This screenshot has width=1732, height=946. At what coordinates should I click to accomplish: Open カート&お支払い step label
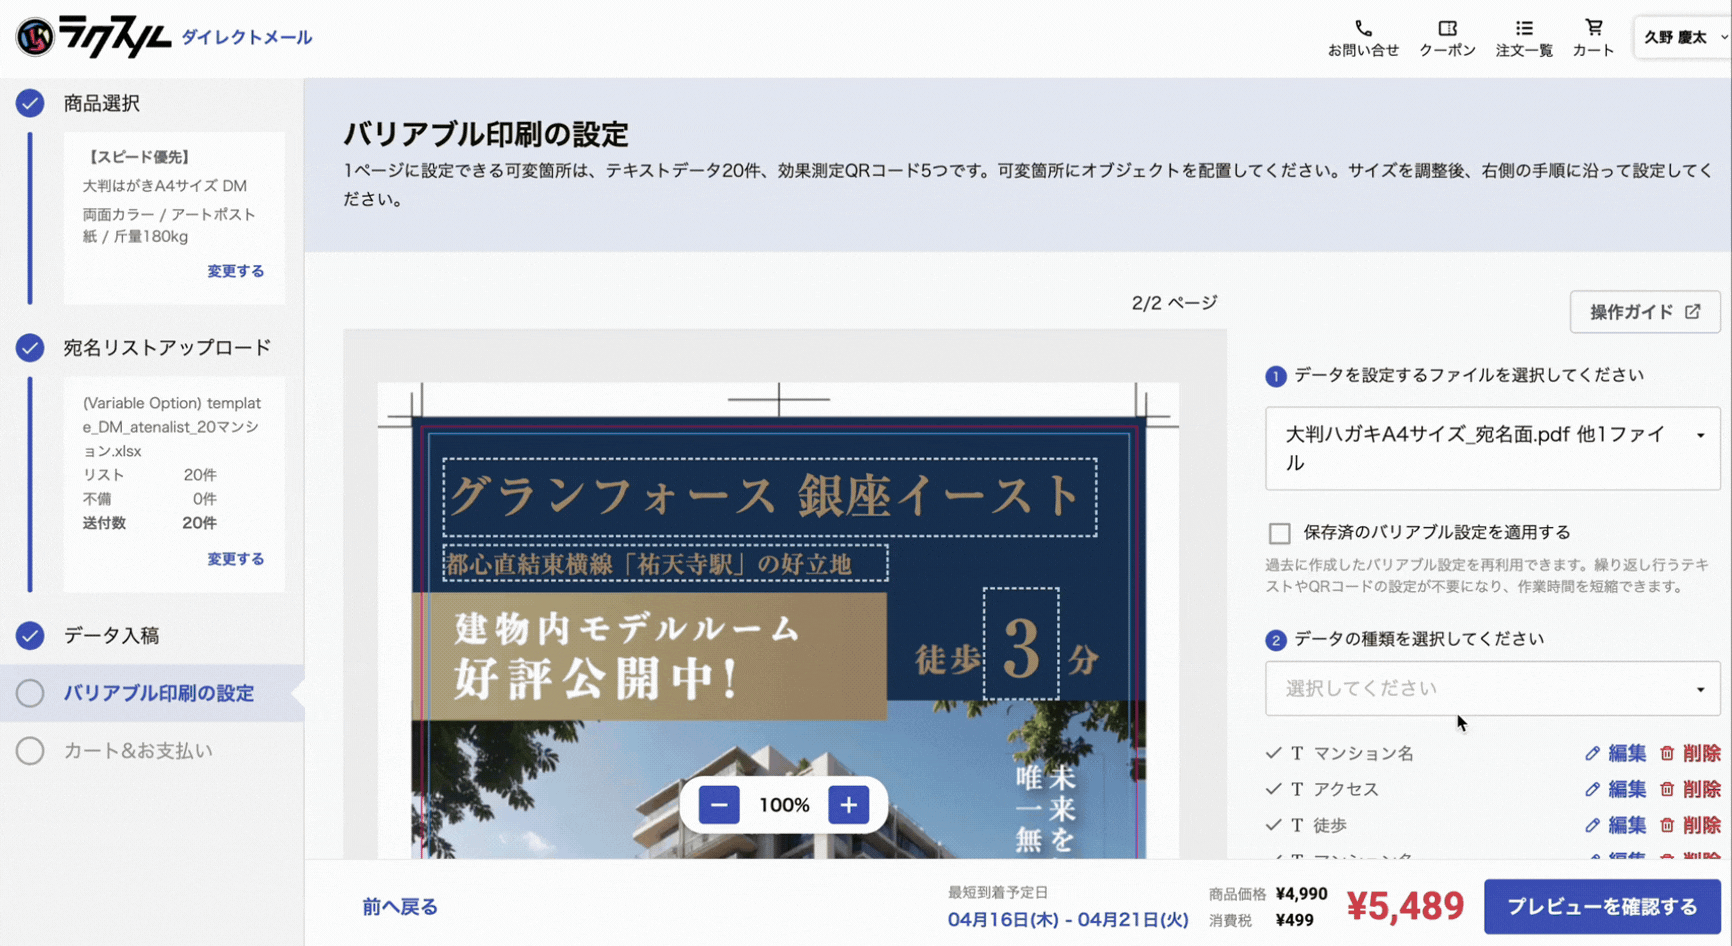tap(138, 750)
